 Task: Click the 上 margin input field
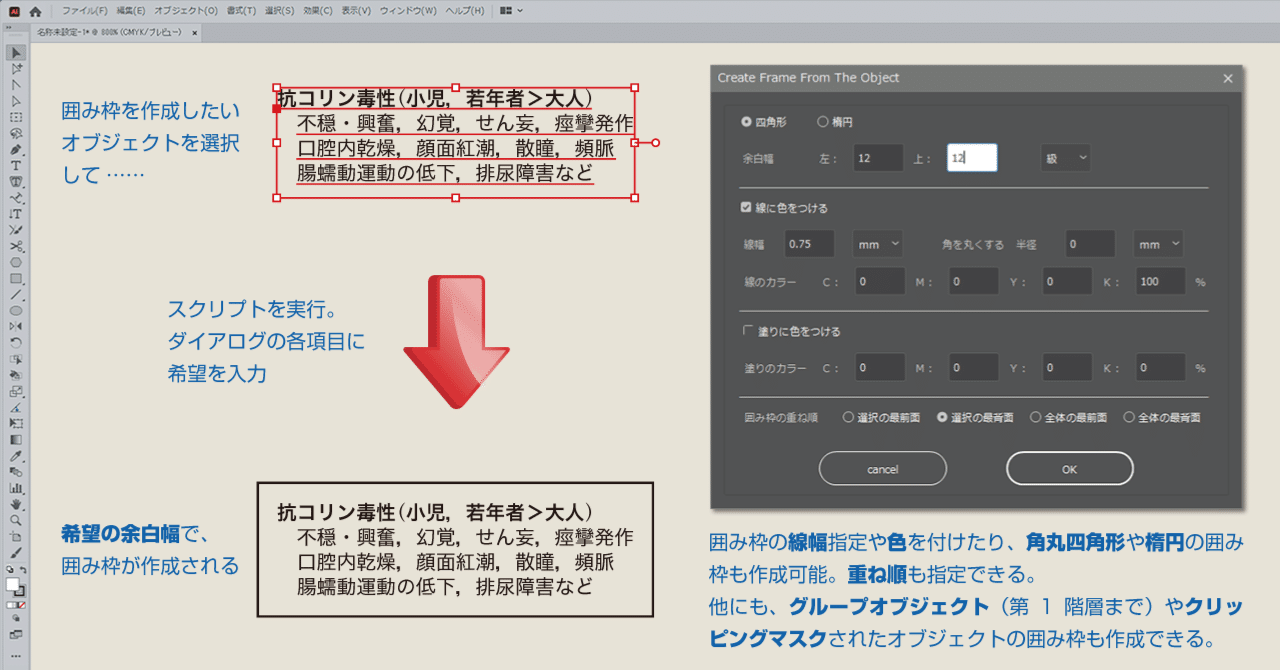pyautogui.click(x=971, y=157)
